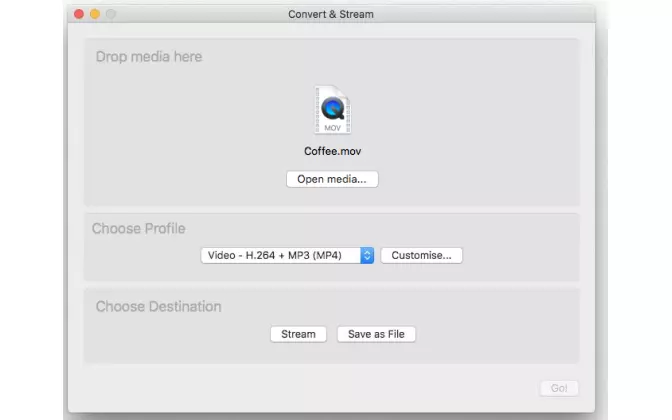672x420 pixels.
Task: Choose Stream as the destination
Action: tap(298, 334)
